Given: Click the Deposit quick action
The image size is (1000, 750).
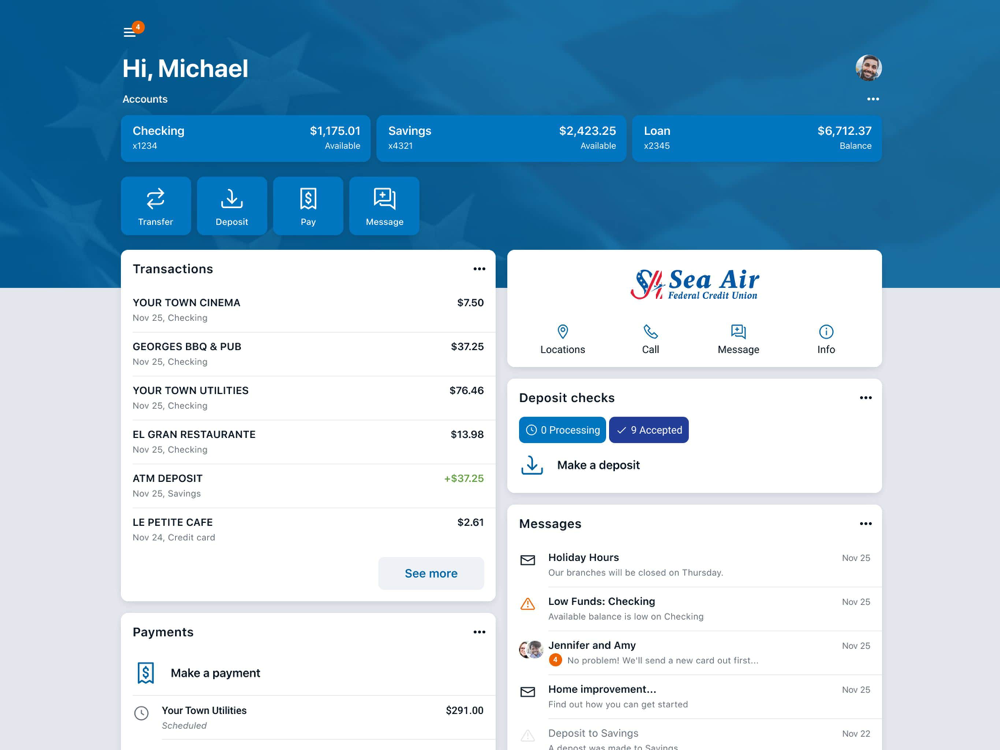Looking at the screenshot, I should click(x=232, y=206).
